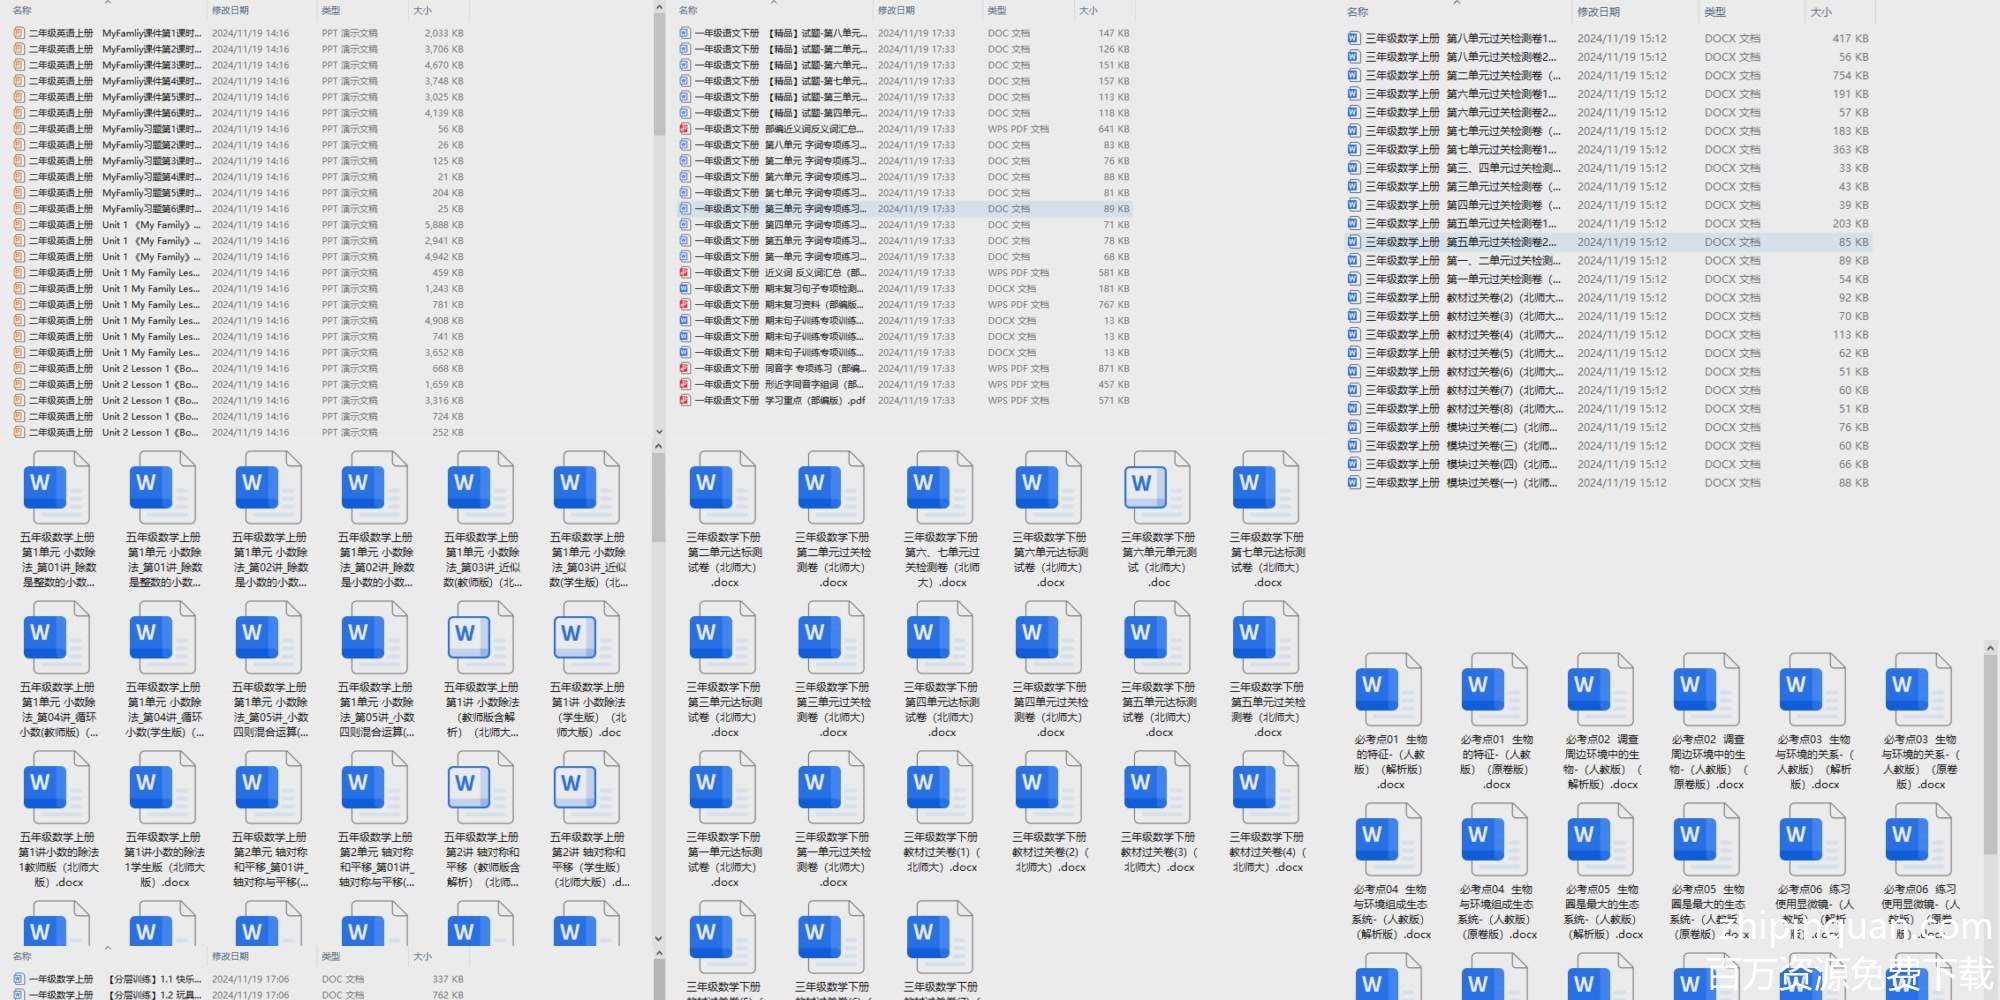Sort 二年级英语上册 list by 修改日期 column
This screenshot has width=2000, height=1000.
tap(230, 10)
